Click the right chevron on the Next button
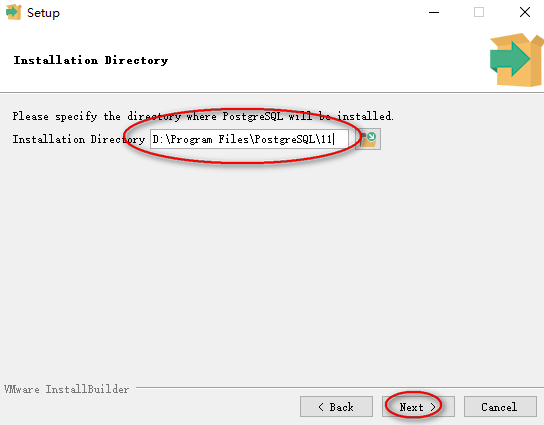544x425 pixels. click(433, 407)
